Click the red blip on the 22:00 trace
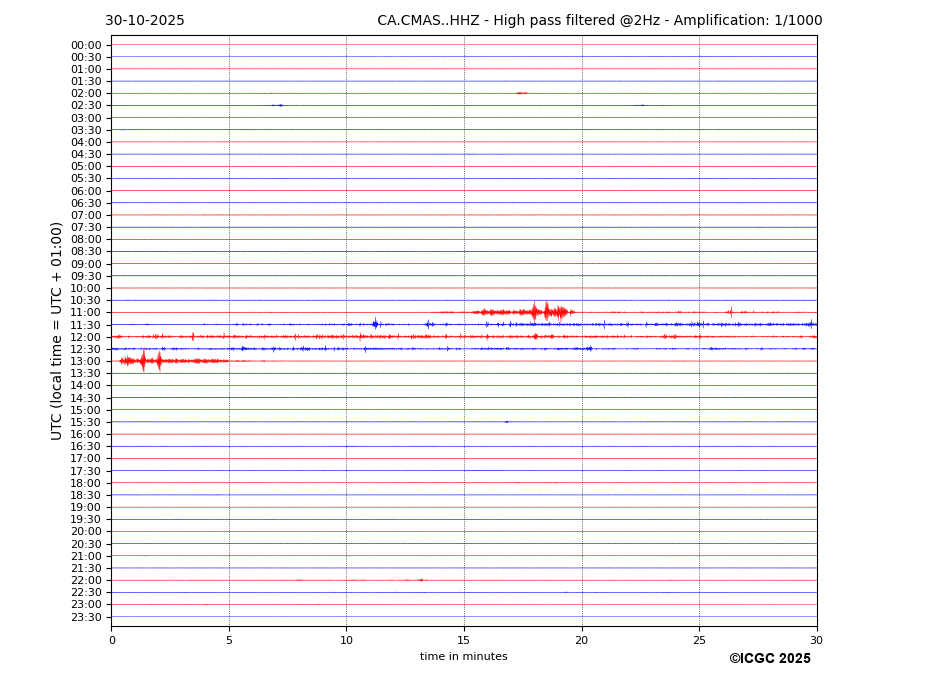This screenshot has height=696, width=927. click(420, 580)
